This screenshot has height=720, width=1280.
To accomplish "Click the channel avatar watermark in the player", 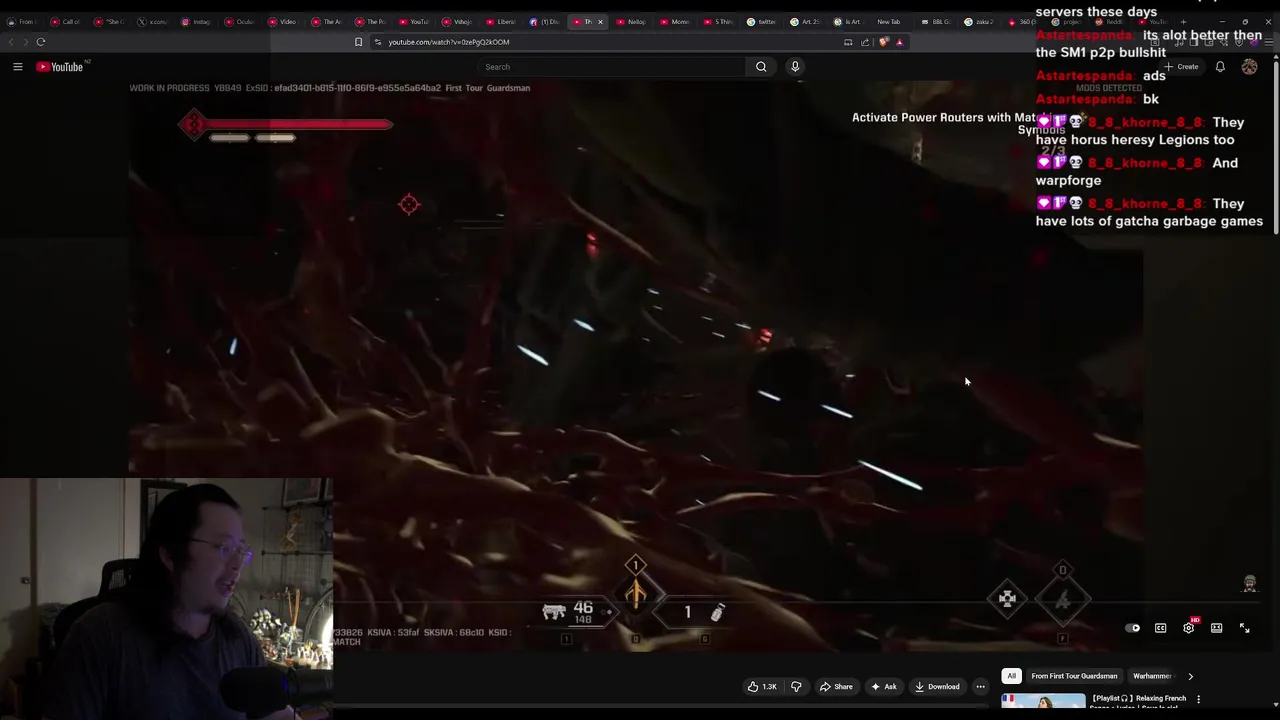I will coord(1249,584).
